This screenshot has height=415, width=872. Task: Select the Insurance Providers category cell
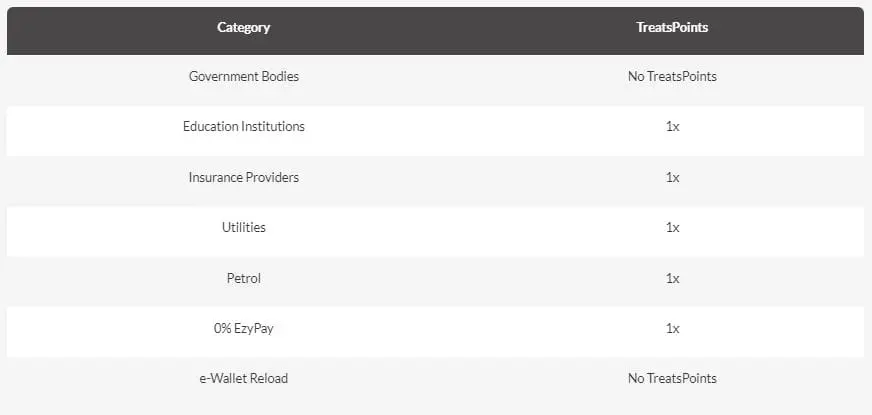pyautogui.click(x=244, y=177)
